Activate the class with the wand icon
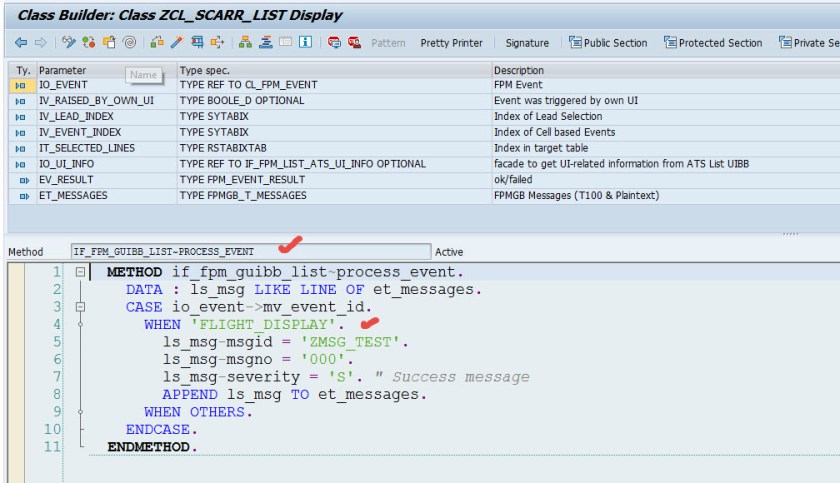Viewport: 840px width, 483px height. 177,42
